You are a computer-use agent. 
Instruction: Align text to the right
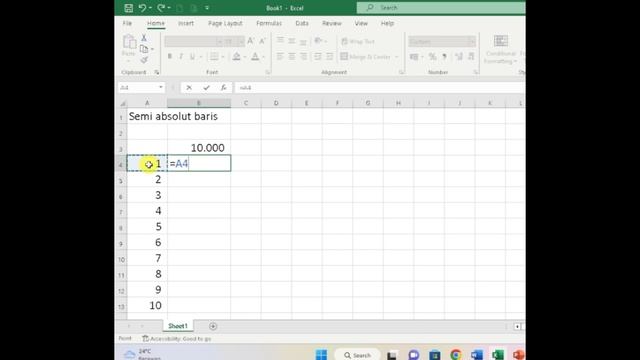(x=303, y=56)
